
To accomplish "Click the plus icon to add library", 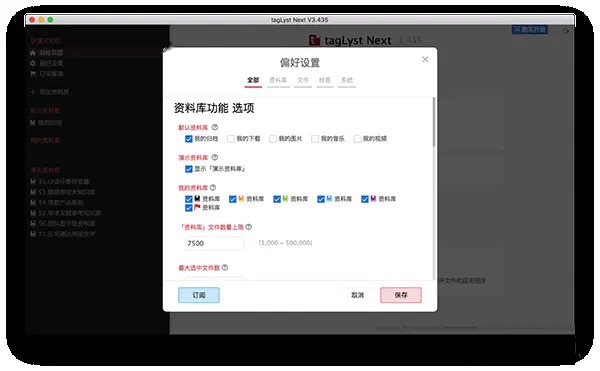I will [33, 92].
